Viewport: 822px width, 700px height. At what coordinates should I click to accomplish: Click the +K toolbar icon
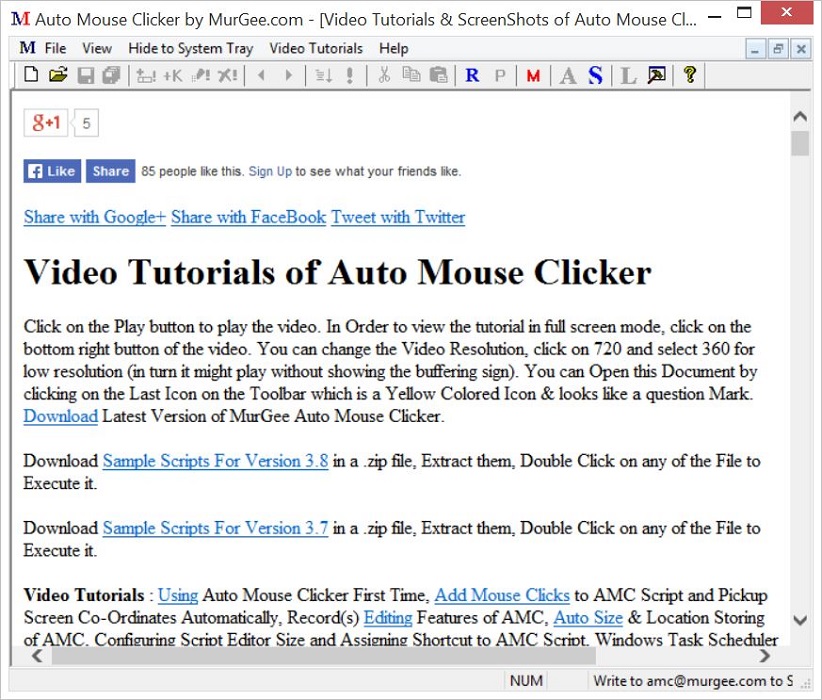click(172, 76)
